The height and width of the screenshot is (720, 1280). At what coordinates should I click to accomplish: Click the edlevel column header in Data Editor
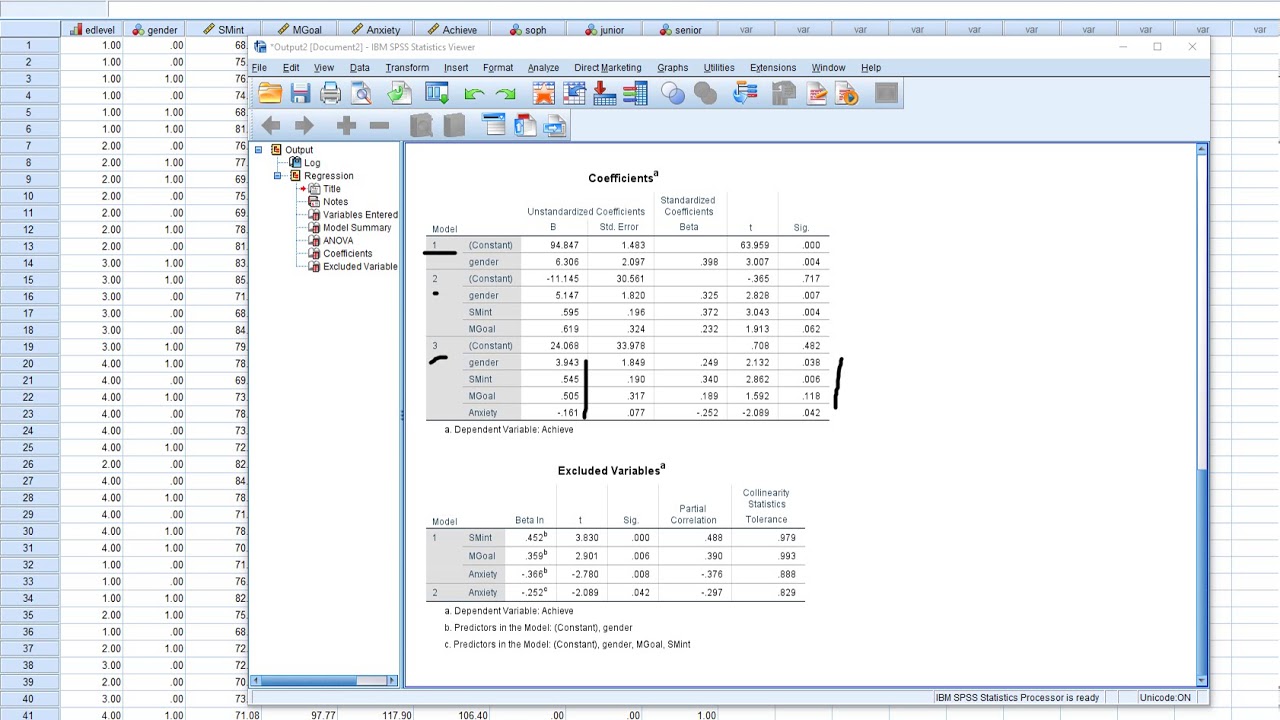93,30
